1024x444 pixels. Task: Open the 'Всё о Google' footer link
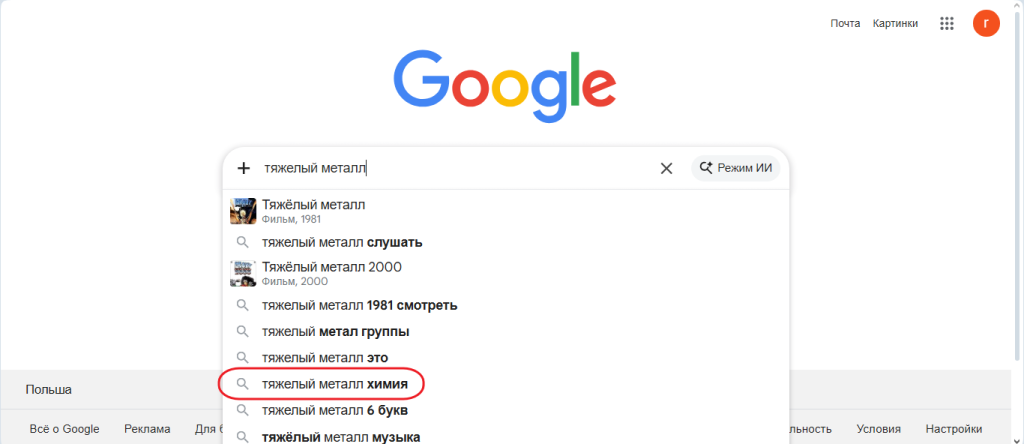click(64, 429)
